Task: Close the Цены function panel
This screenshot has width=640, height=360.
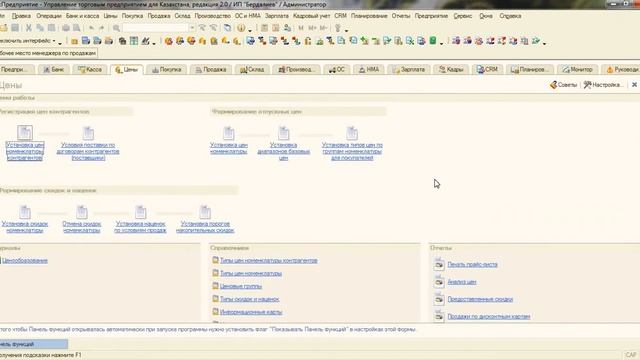Action: 634,84
